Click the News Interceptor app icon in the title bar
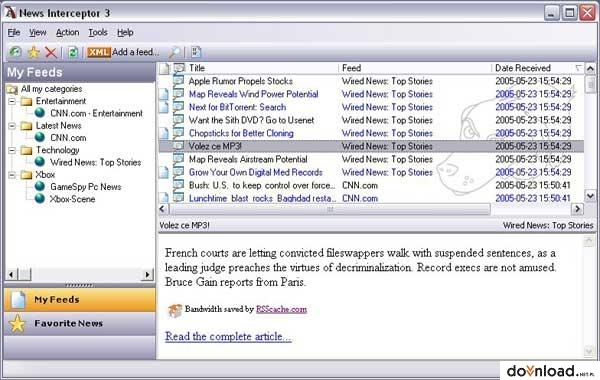 [x=10, y=12]
